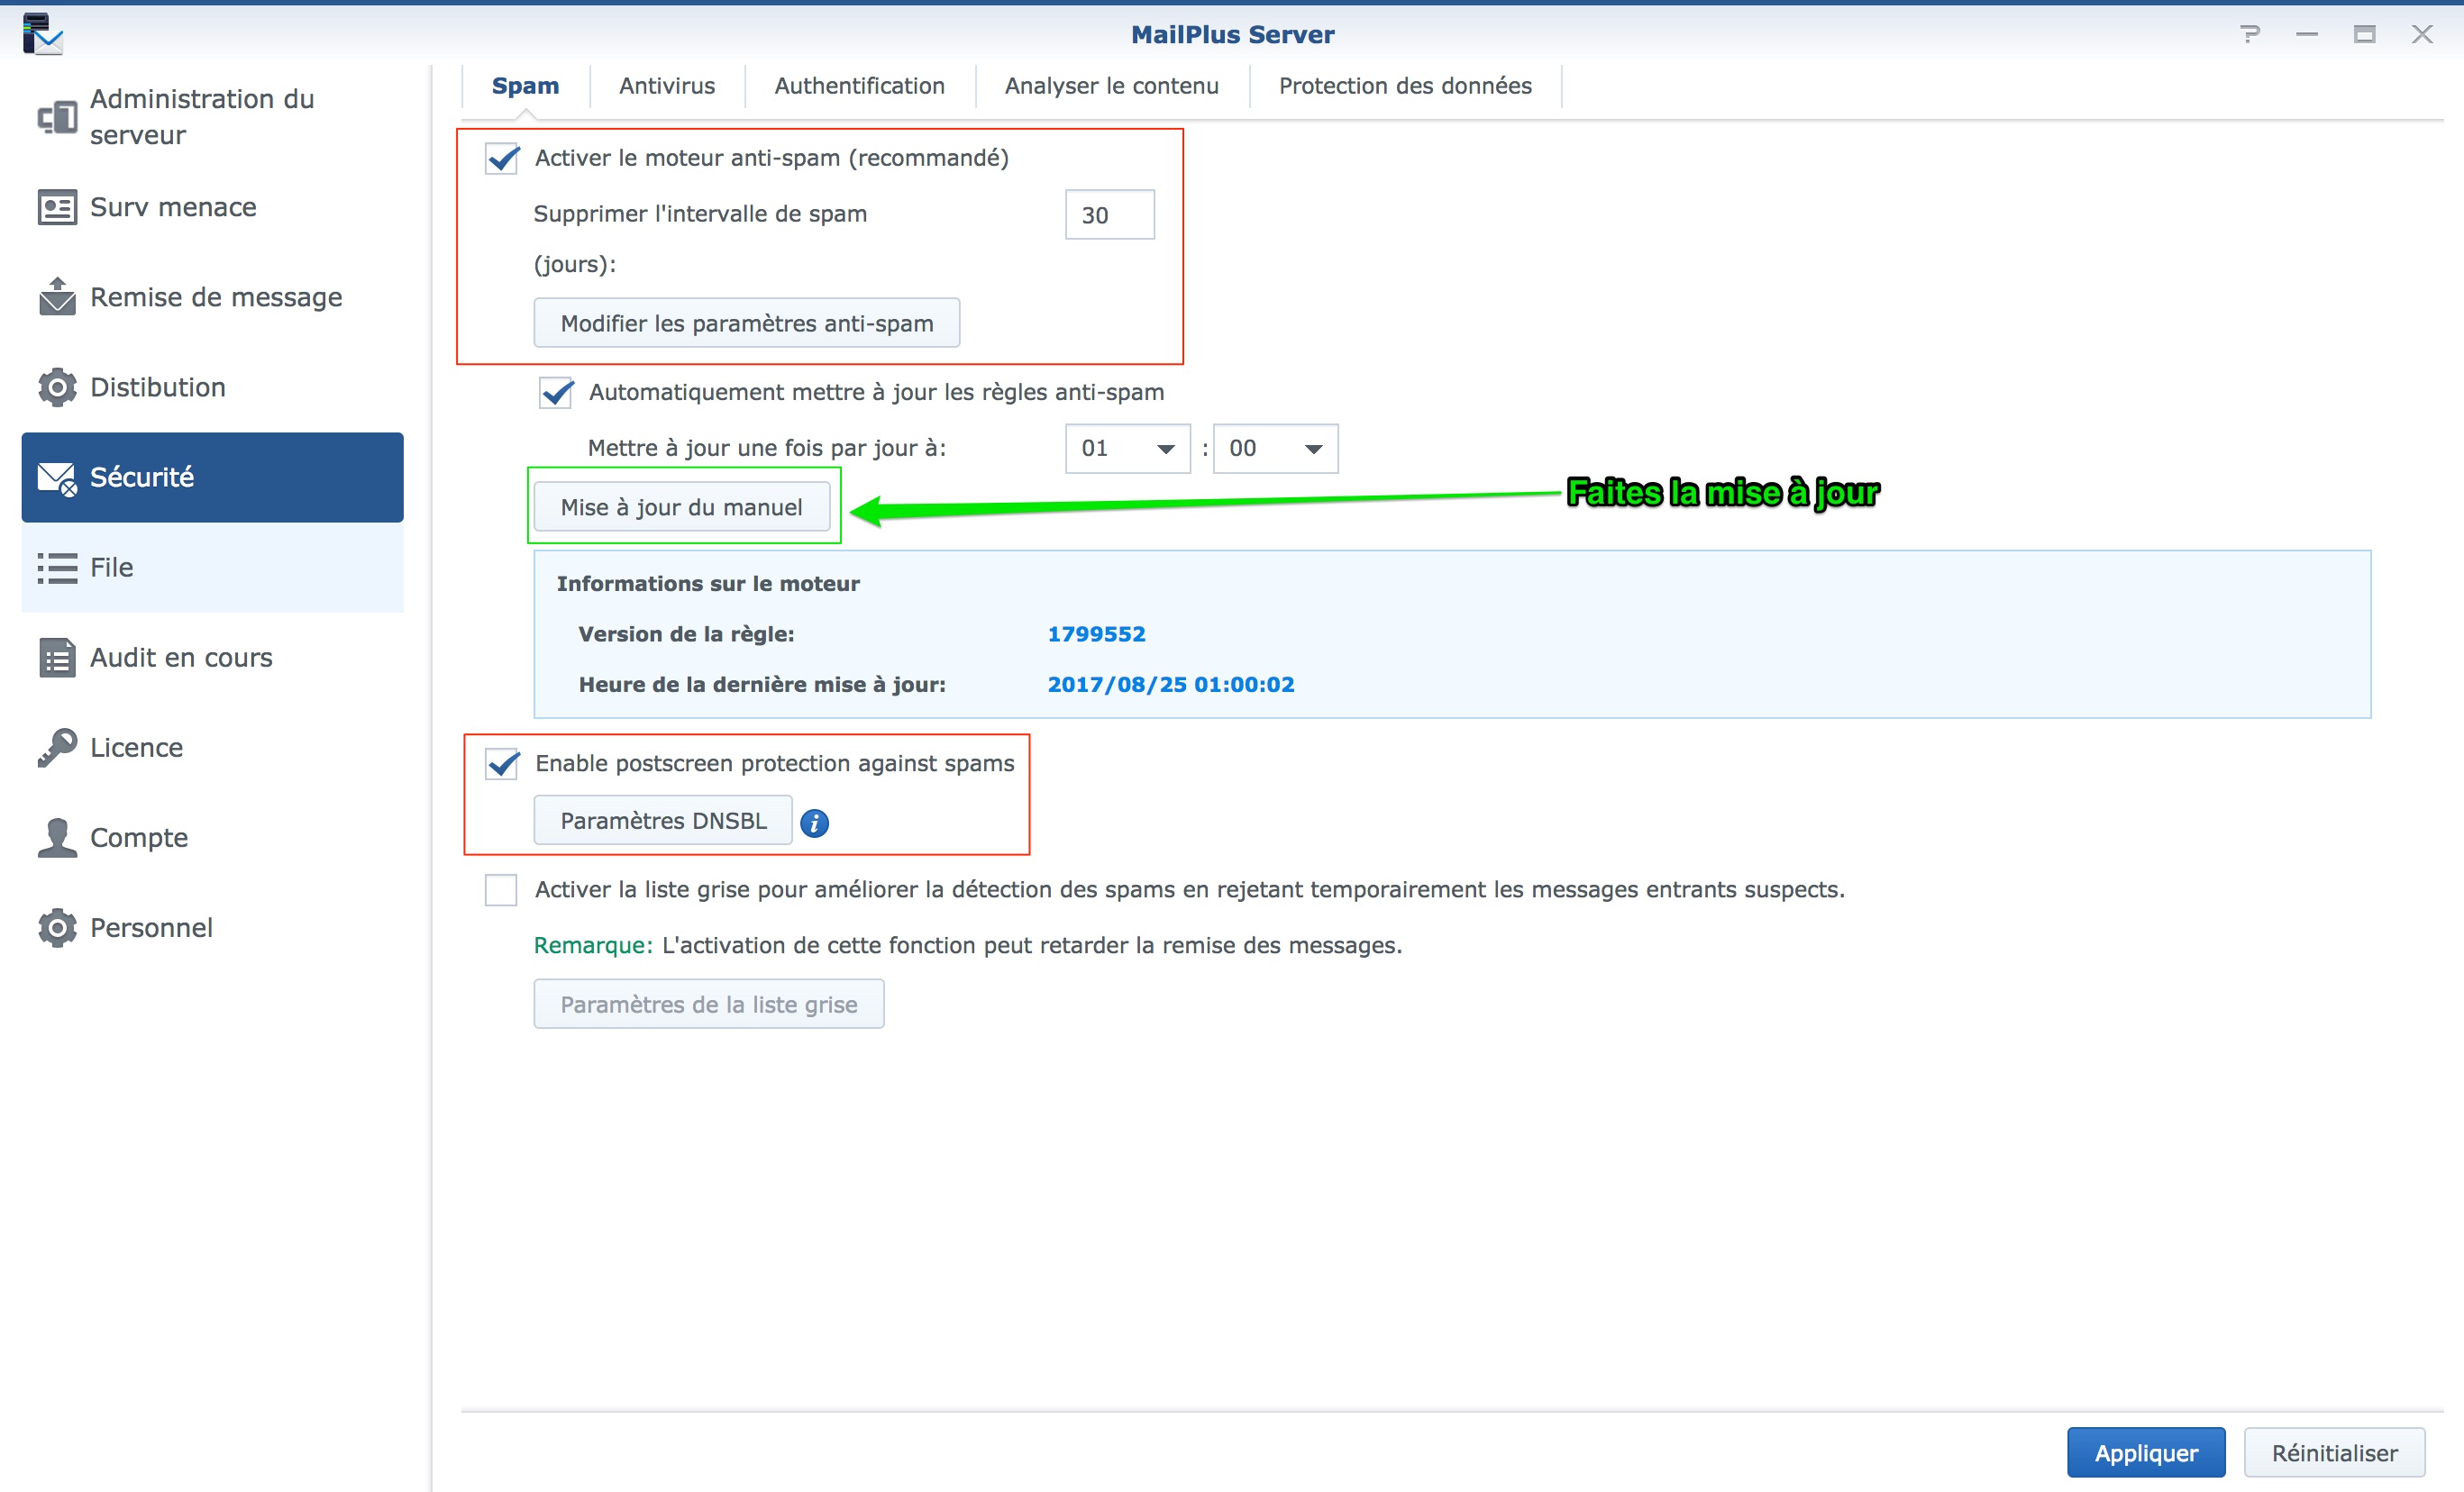The width and height of the screenshot is (2464, 1492).
Task: Expand the minutes dropdown showing 00
Action: (x=1274, y=448)
